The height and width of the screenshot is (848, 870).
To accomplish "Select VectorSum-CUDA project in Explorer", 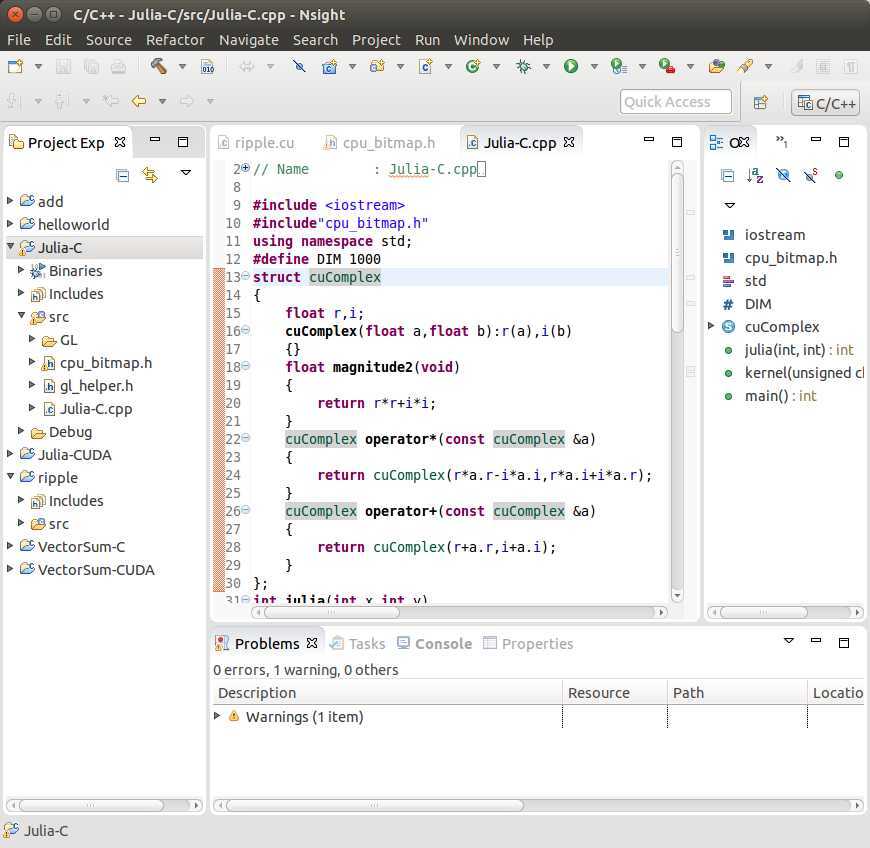I will [96, 569].
